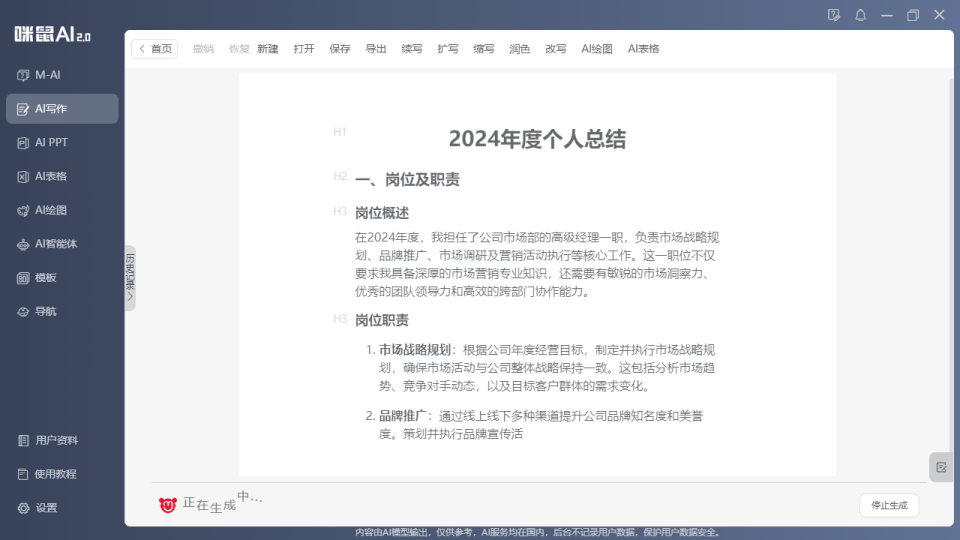This screenshot has width=960, height=540.
Task: Choose 缩写 in the toolbar
Action: coord(484,49)
